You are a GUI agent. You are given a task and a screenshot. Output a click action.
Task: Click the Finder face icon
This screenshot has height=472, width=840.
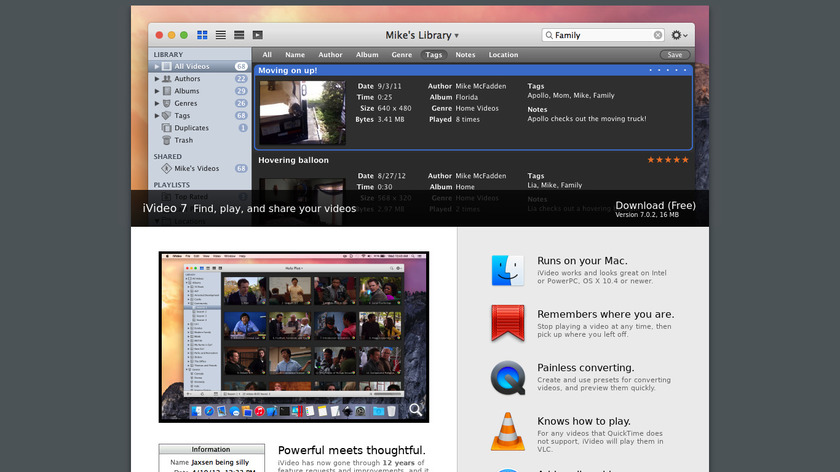tap(507, 270)
